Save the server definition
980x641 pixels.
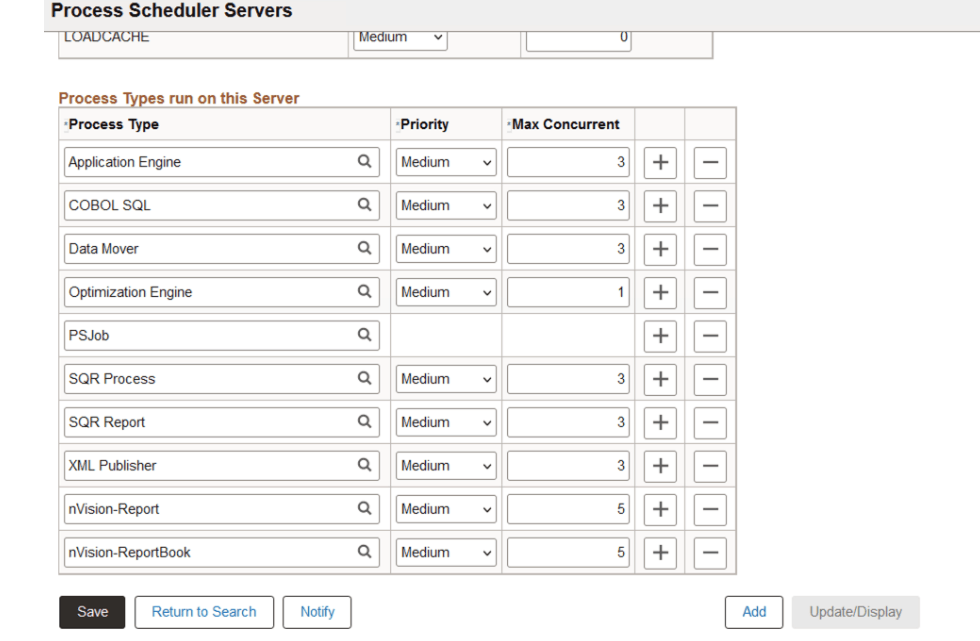click(x=91, y=611)
